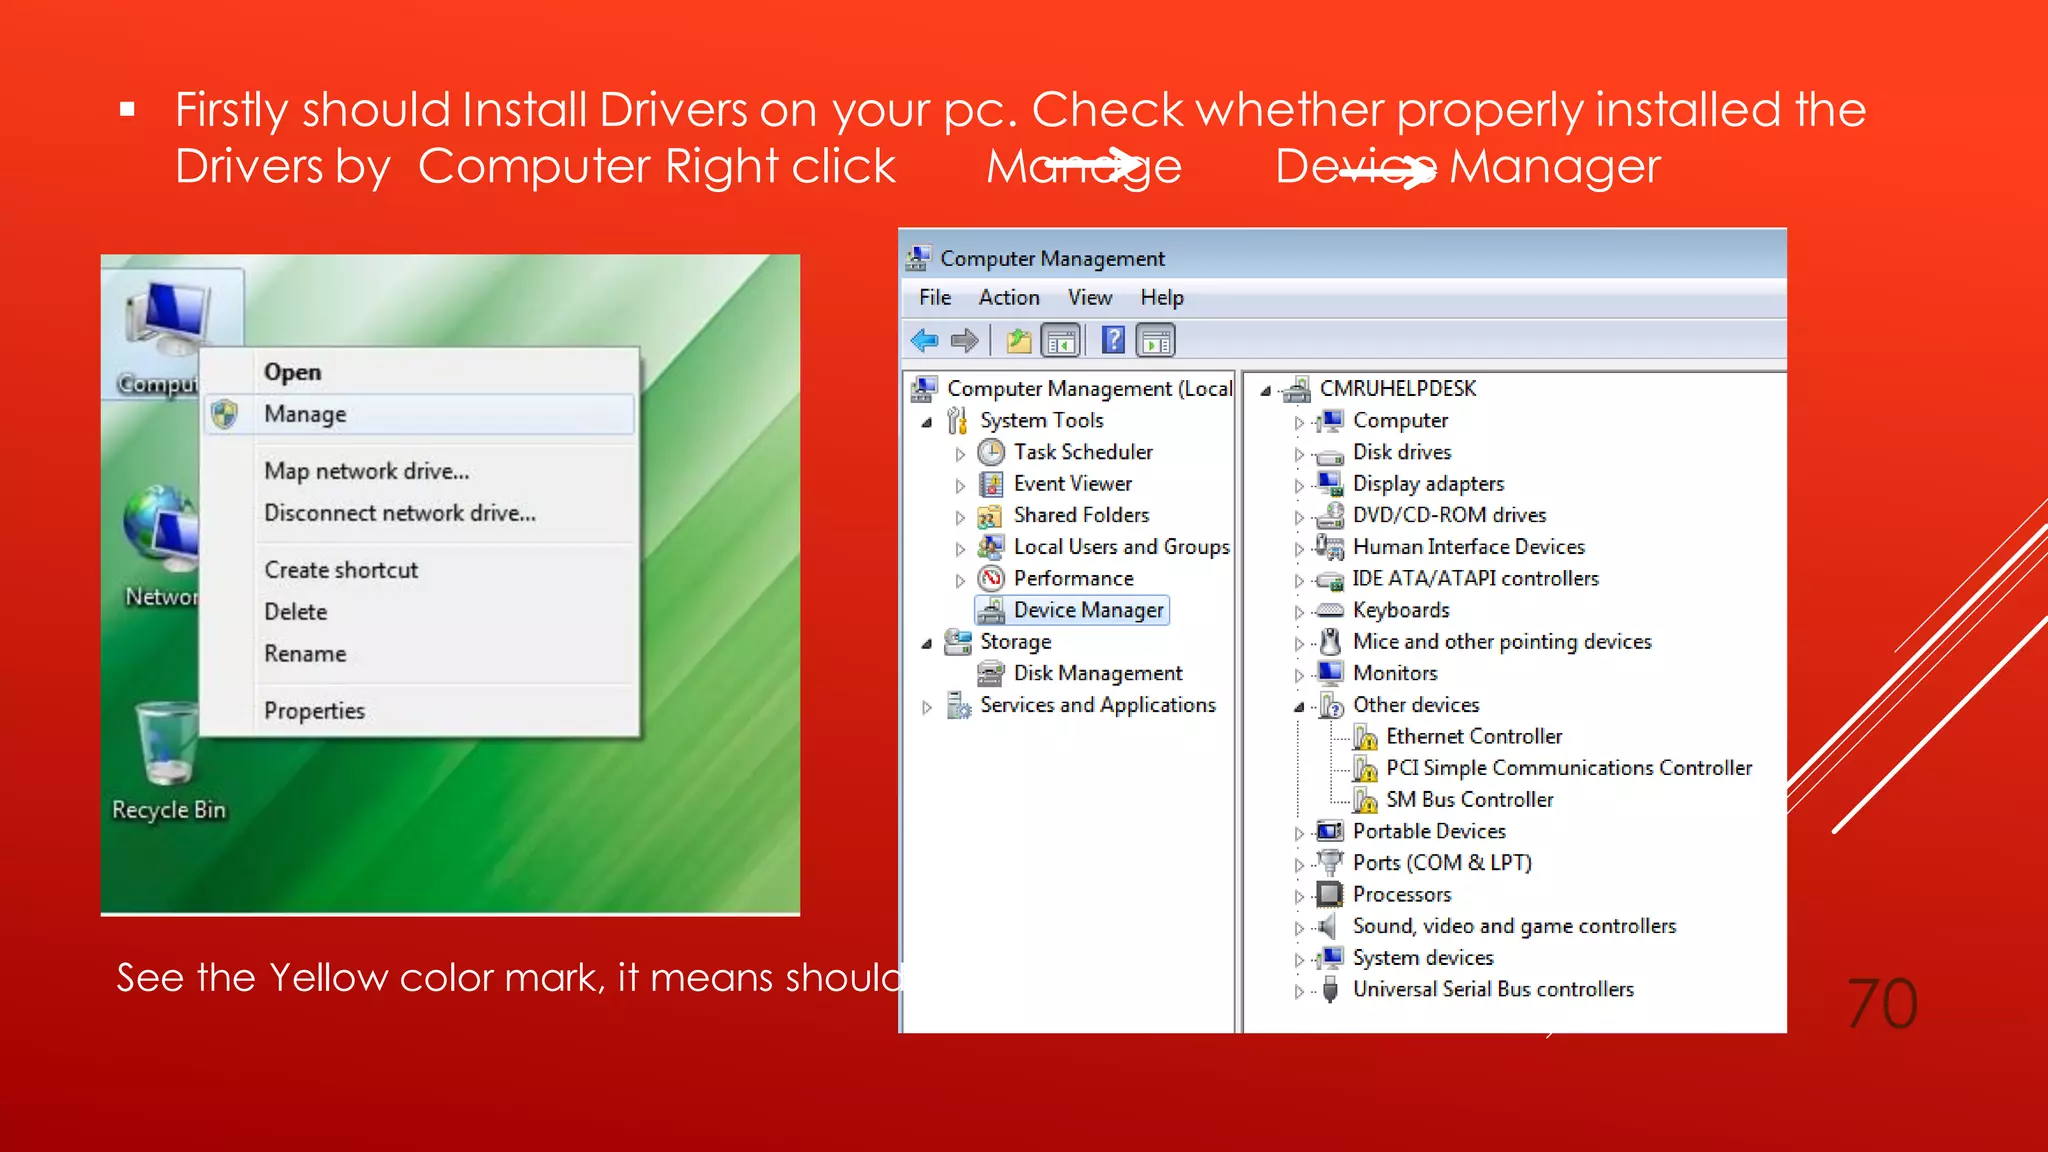Select SM Bus Controller warning device
The width and height of the screenshot is (2048, 1152).
(1469, 799)
